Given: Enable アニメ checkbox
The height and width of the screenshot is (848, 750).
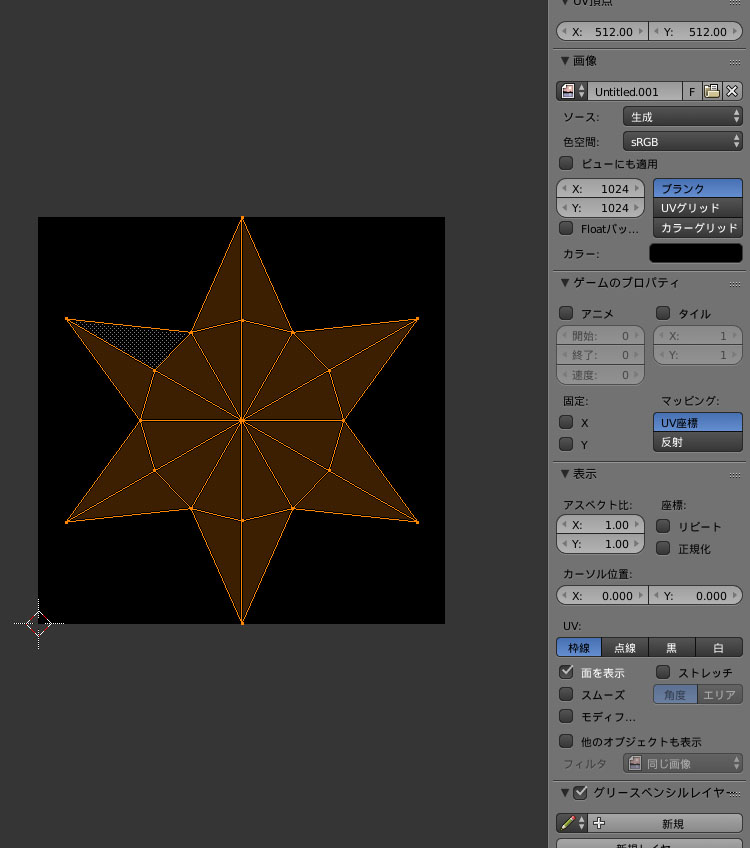Looking at the screenshot, I should click(566, 313).
